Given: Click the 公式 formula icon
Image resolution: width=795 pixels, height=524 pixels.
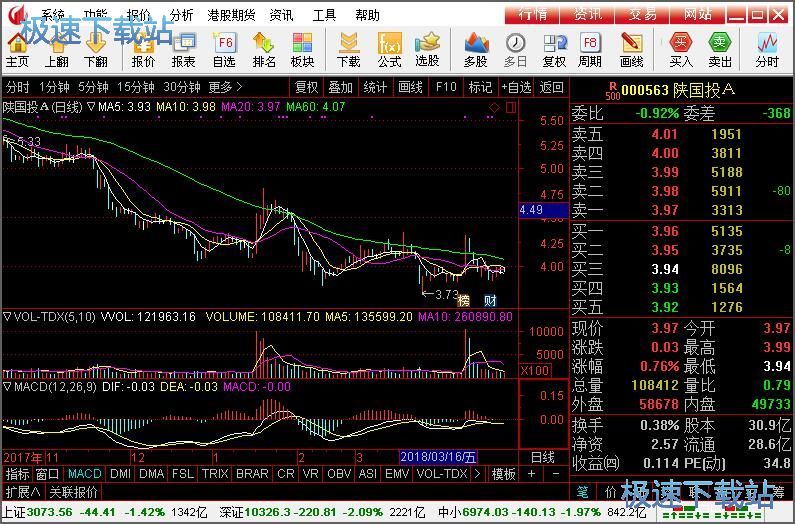Looking at the screenshot, I should point(389,49).
